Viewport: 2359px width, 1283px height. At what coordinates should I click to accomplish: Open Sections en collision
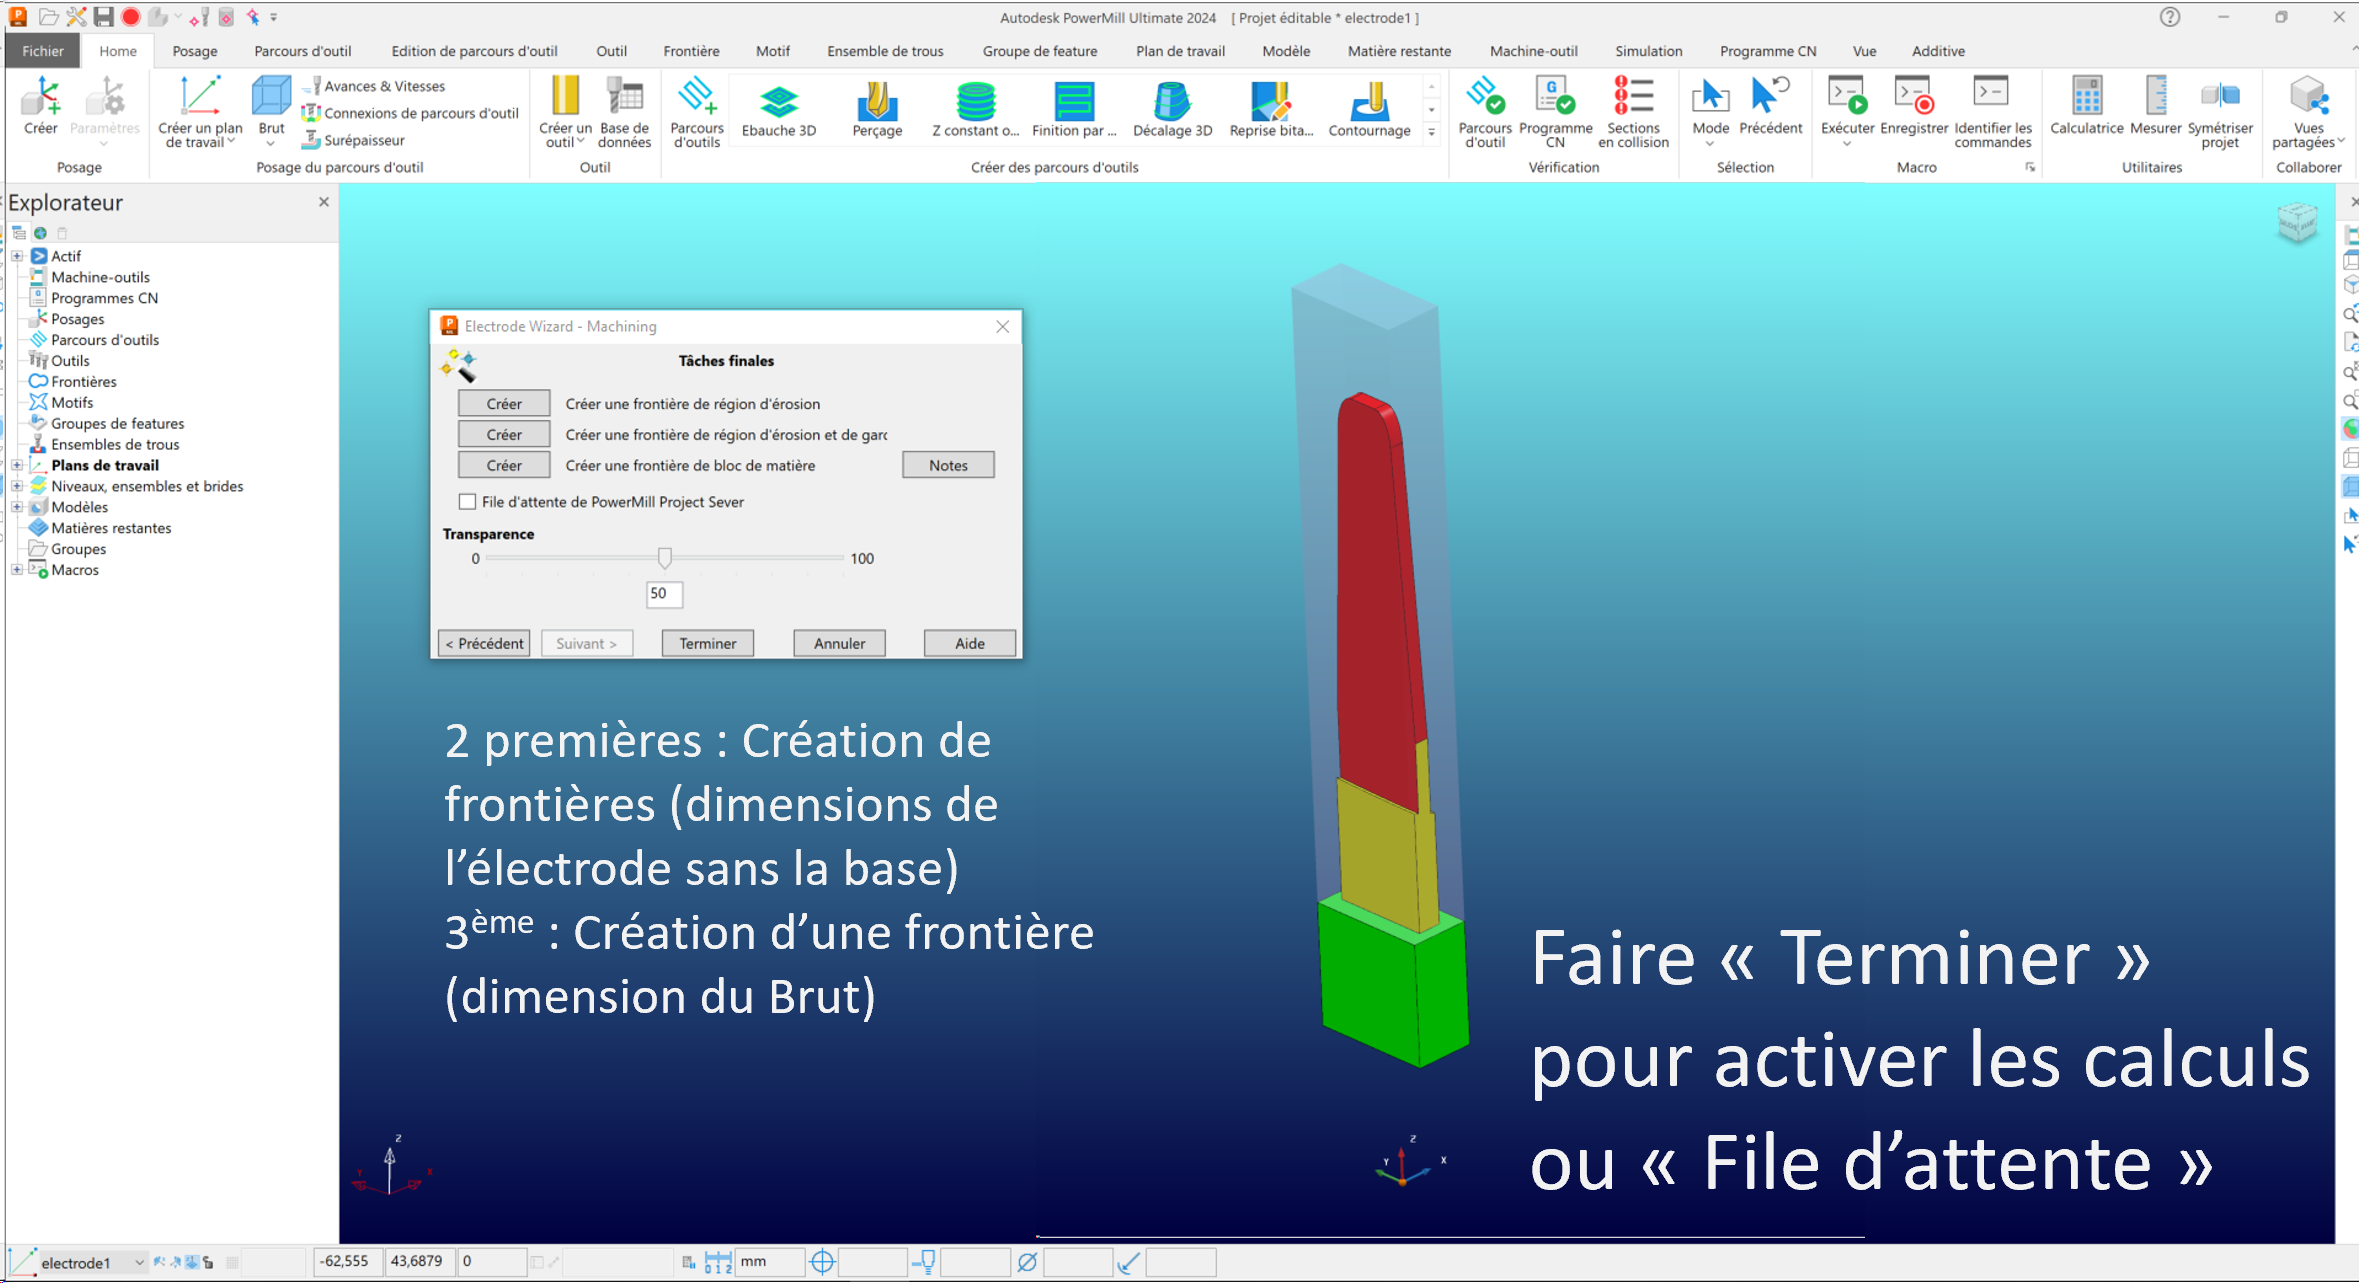click(x=1633, y=111)
